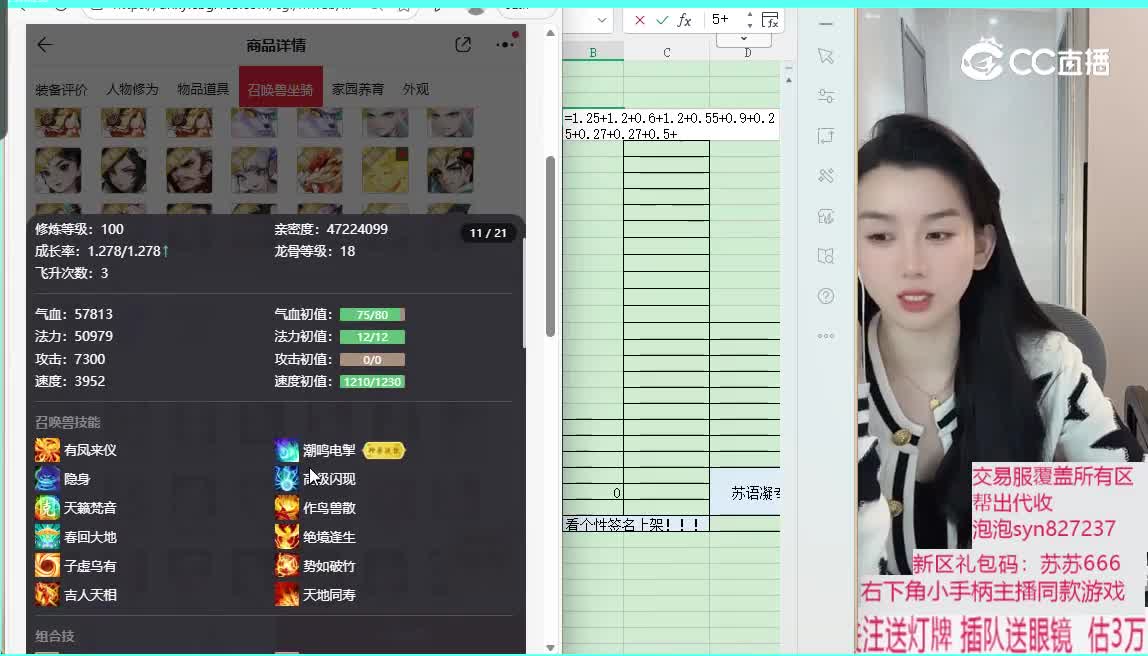Click the spreadsheet vertical scrollbar up arrow

pos(789,80)
